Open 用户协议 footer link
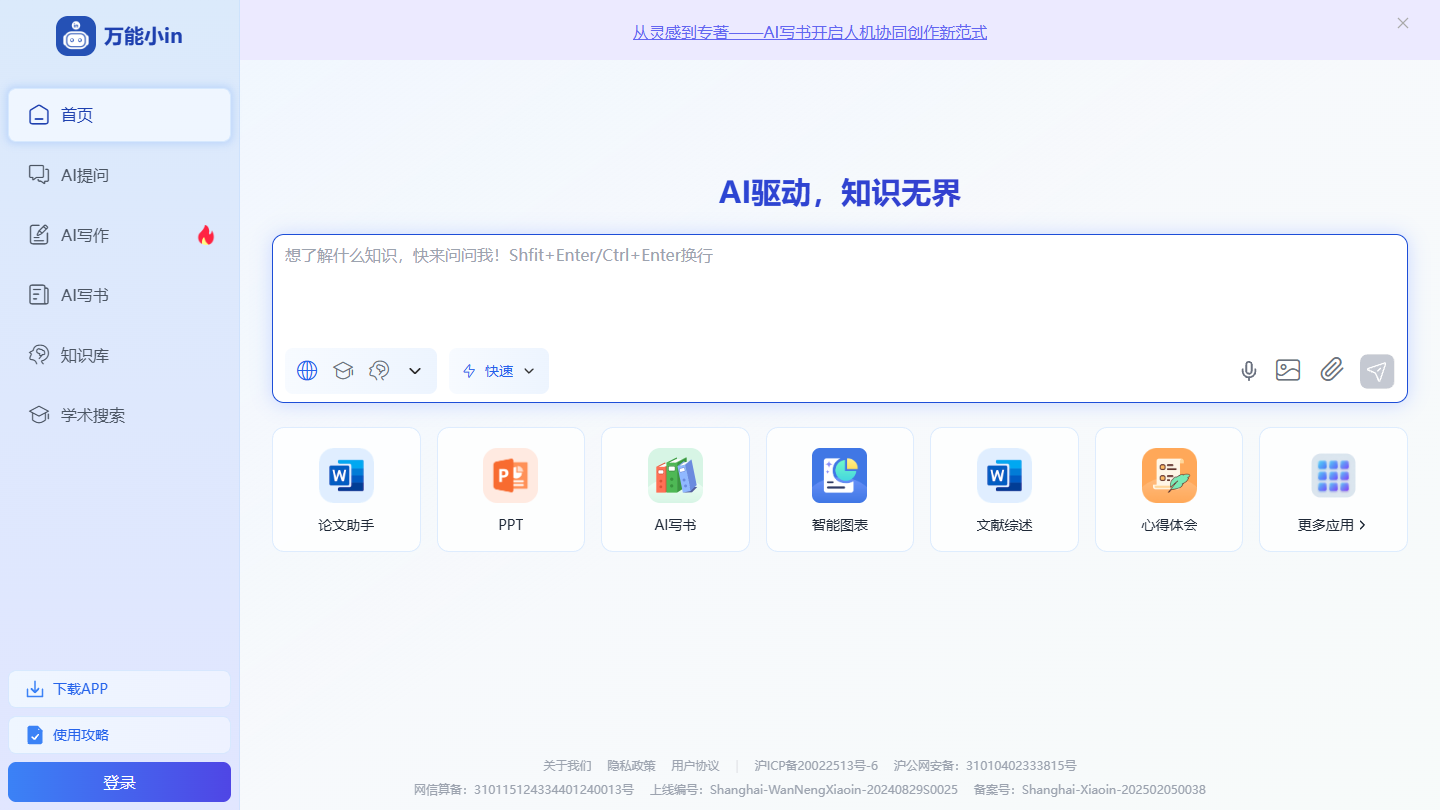This screenshot has height=810, width=1440. [x=695, y=766]
